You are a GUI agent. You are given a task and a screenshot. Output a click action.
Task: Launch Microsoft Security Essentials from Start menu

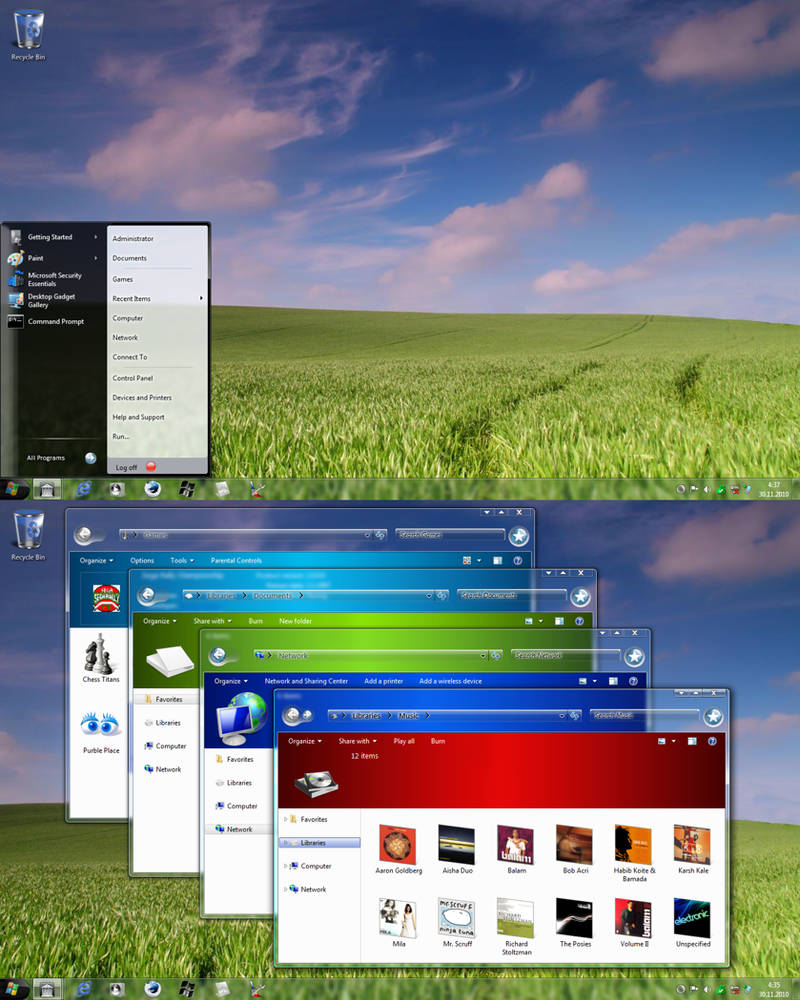tap(54, 279)
